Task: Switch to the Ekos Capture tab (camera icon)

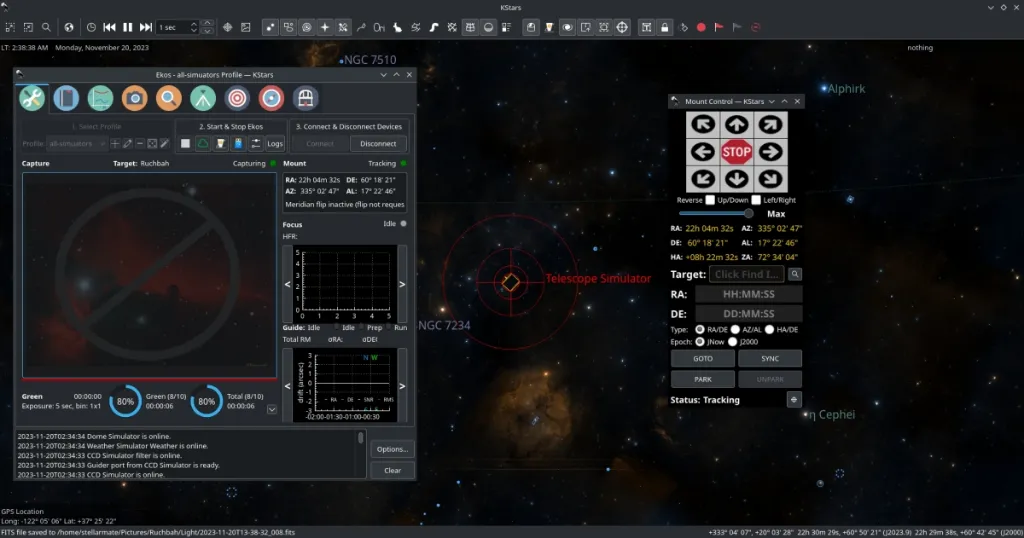Action: pyautogui.click(x=135, y=99)
